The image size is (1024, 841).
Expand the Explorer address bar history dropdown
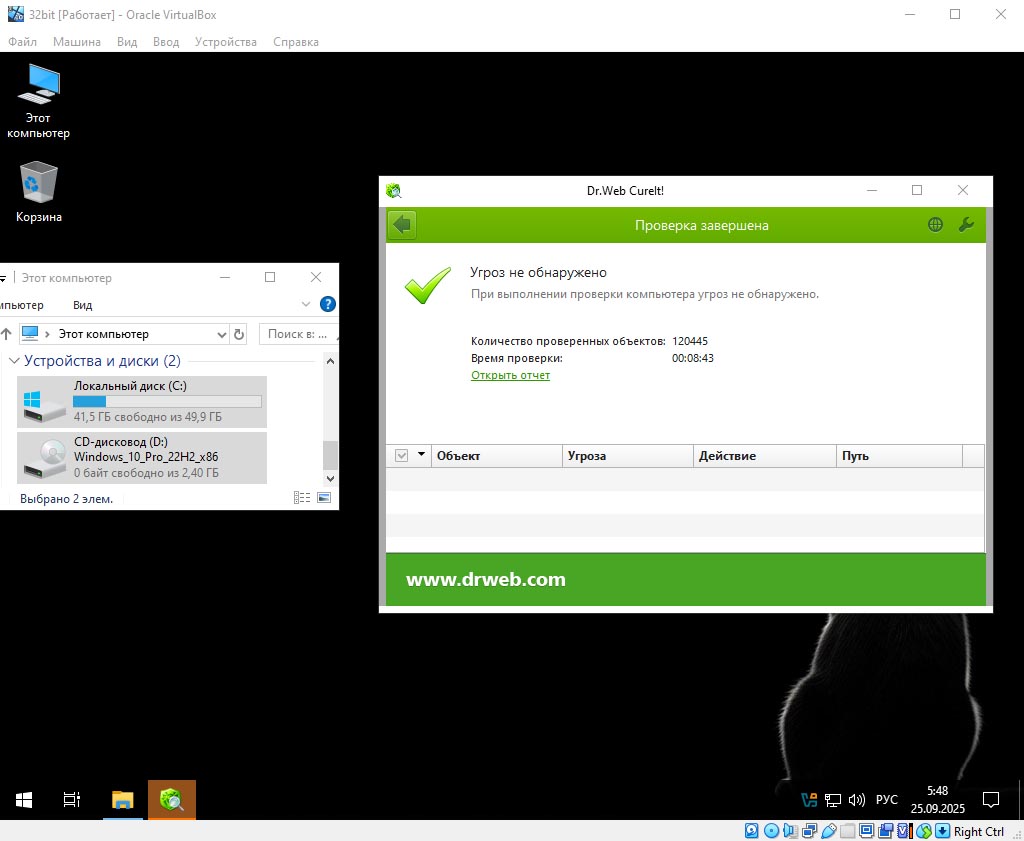(222, 334)
